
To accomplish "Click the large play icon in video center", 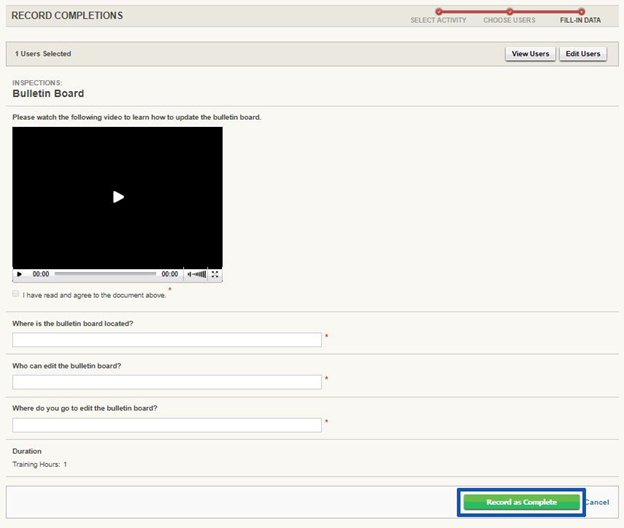I will coord(118,197).
